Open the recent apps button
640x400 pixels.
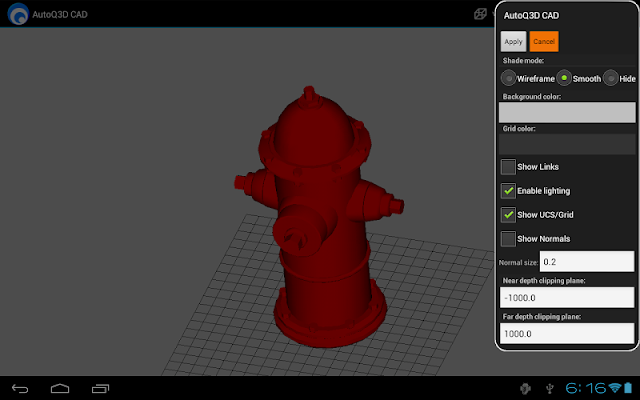pyautogui.click(x=100, y=389)
